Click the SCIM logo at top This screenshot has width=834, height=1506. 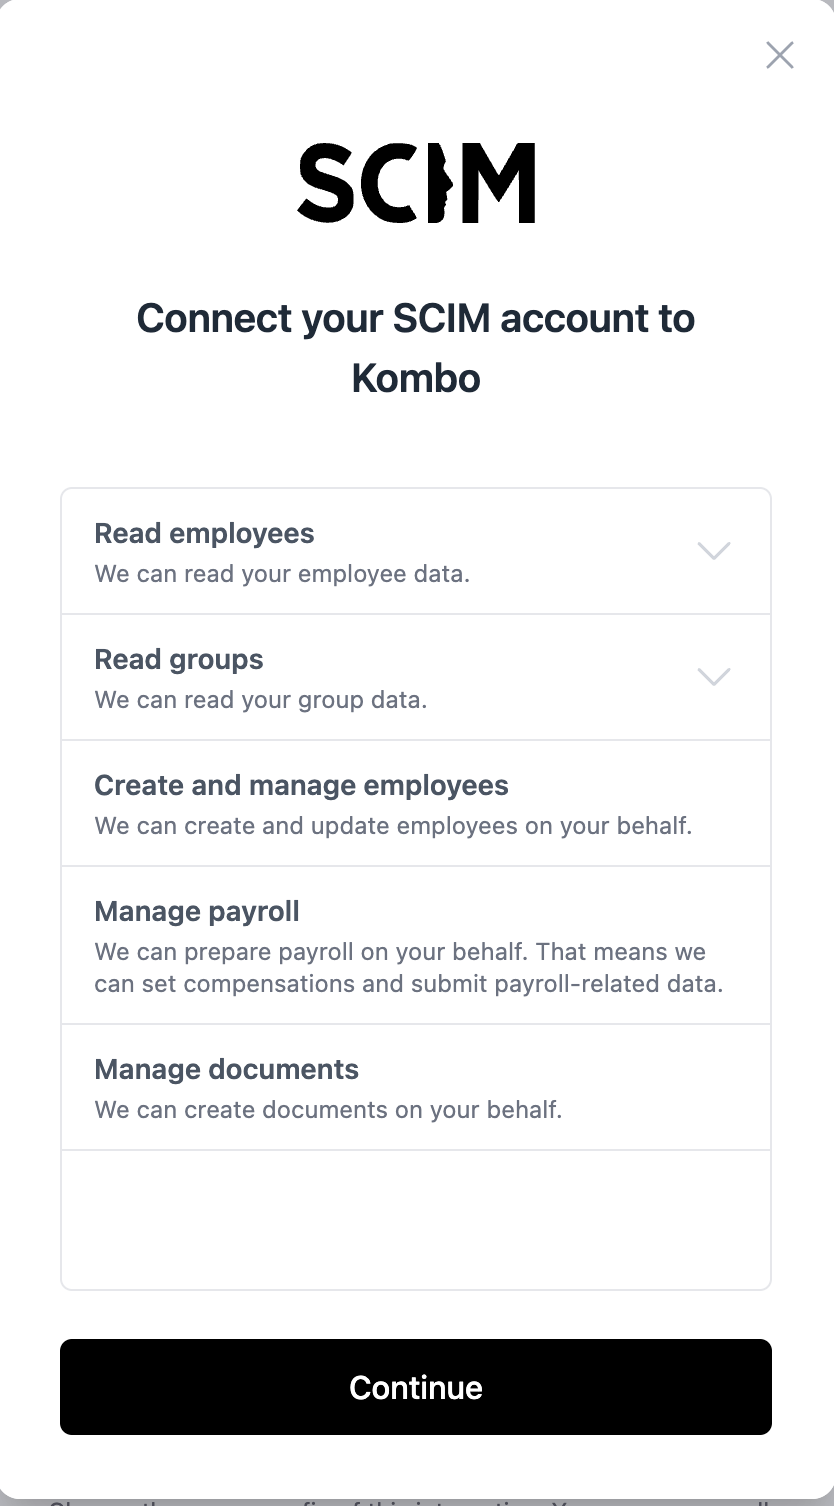[416, 183]
